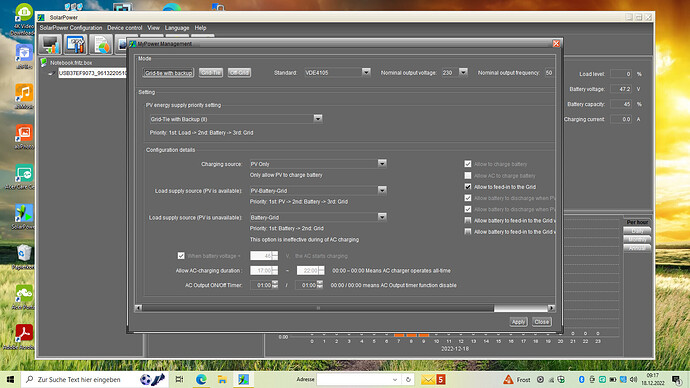Open PV energy supply priority dropdown

[x=318, y=119]
